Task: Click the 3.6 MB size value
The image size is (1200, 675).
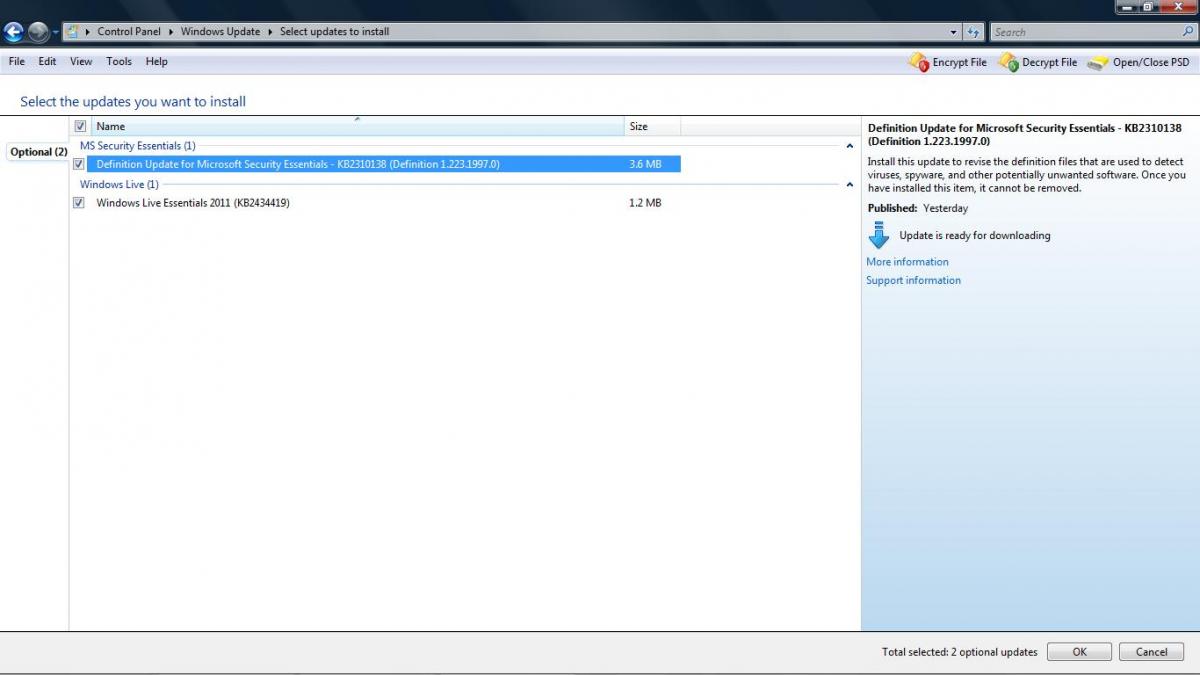Action: coord(645,164)
